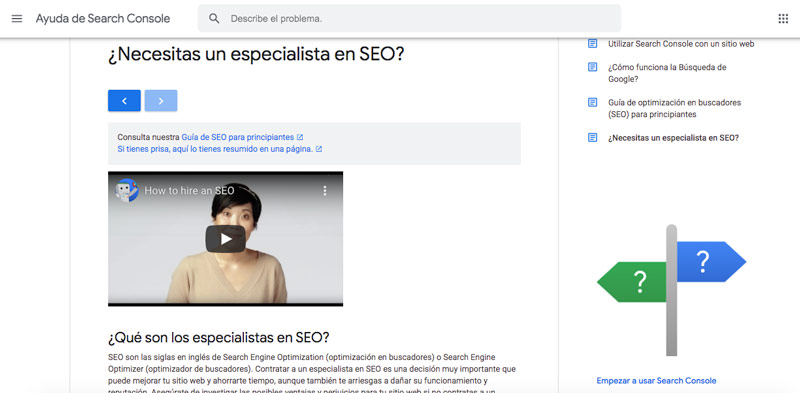Click the search magnifier icon
This screenshot has height=393, width=800.
click(x=214, y=19)
